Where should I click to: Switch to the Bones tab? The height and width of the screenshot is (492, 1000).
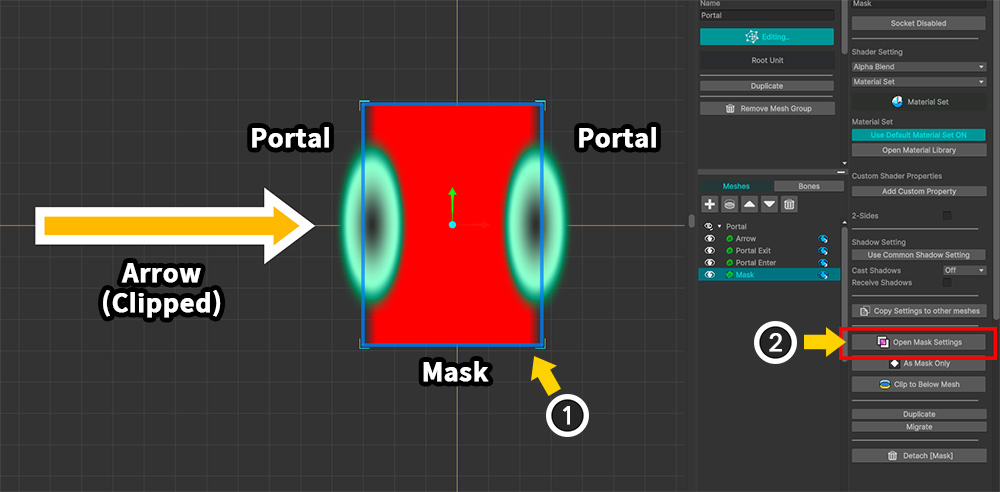point(807,186)
